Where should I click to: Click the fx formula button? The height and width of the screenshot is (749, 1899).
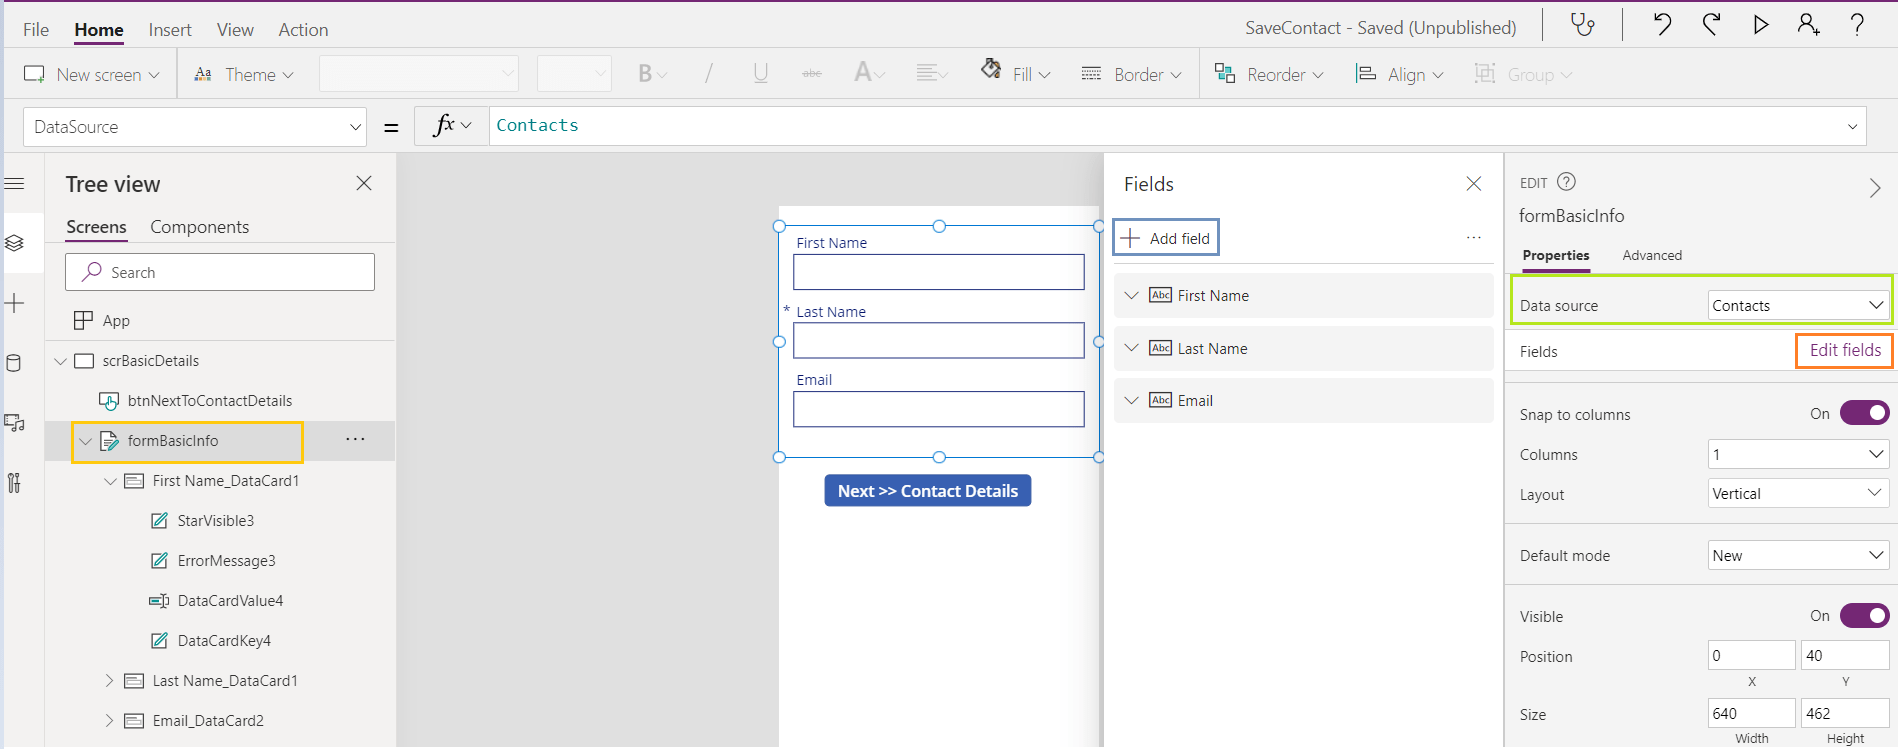pyautogui.click(x=451, y=126)
